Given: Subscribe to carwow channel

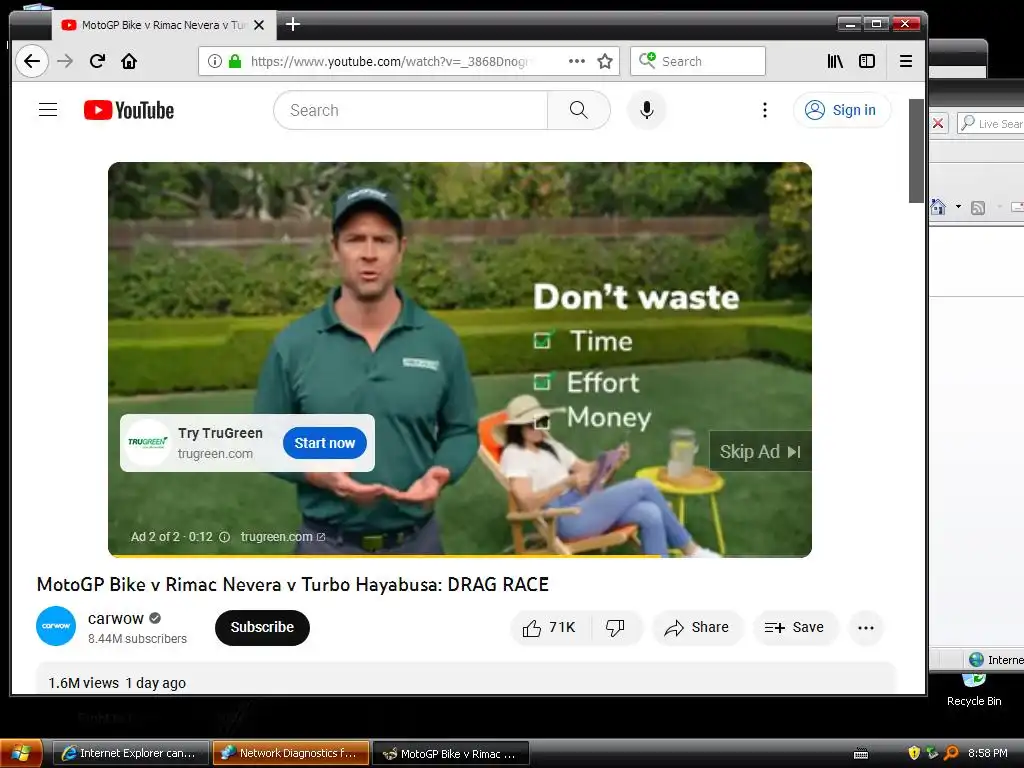Looking at the screenshot, I should coord(262,628).
